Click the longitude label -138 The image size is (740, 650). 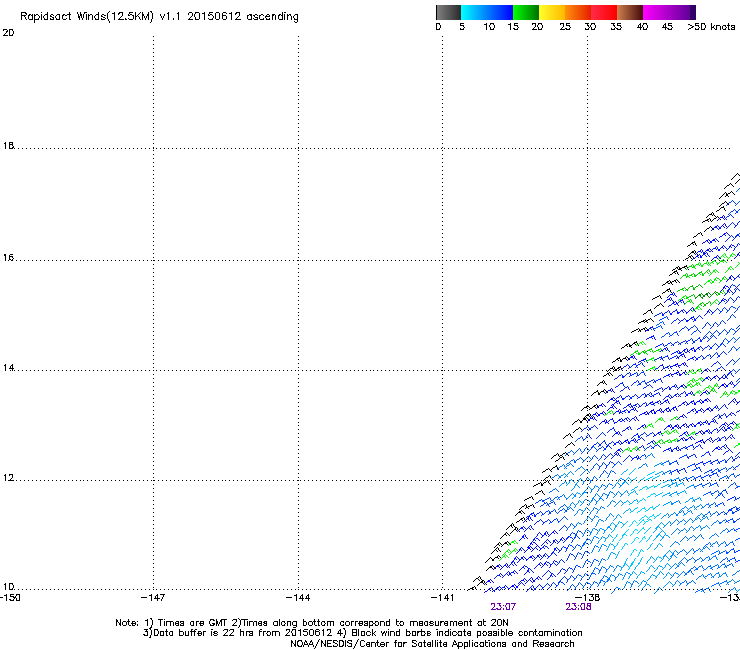588,598
